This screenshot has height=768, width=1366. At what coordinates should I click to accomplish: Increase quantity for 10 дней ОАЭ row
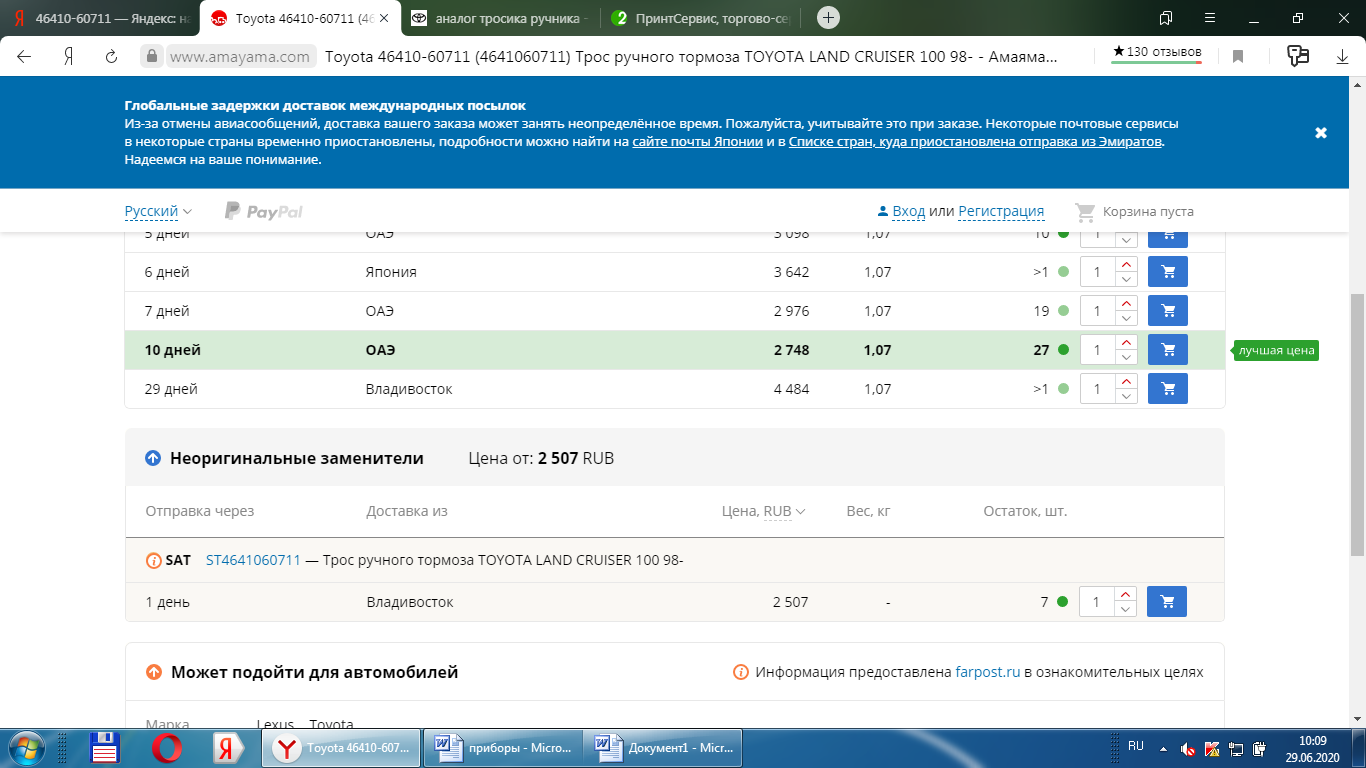coord(1126,343)
